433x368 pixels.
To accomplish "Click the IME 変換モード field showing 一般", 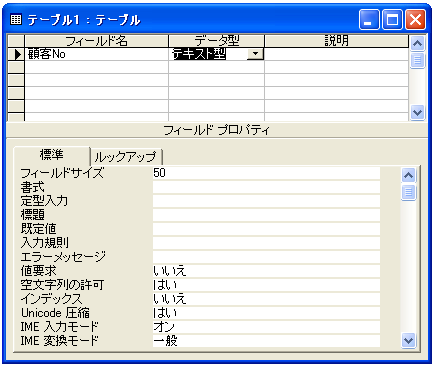I will pyautogui.click(x=266, y=341).
